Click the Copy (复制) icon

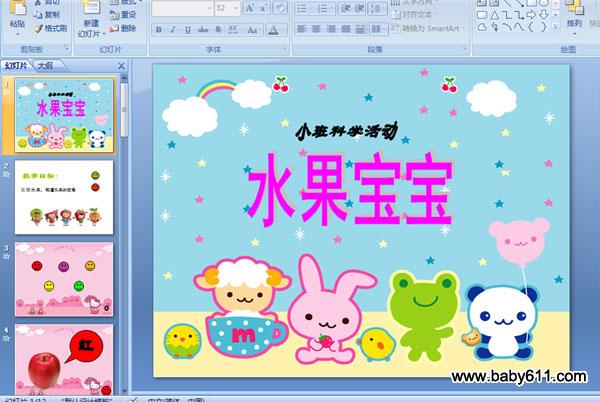[x=47, y=15]
